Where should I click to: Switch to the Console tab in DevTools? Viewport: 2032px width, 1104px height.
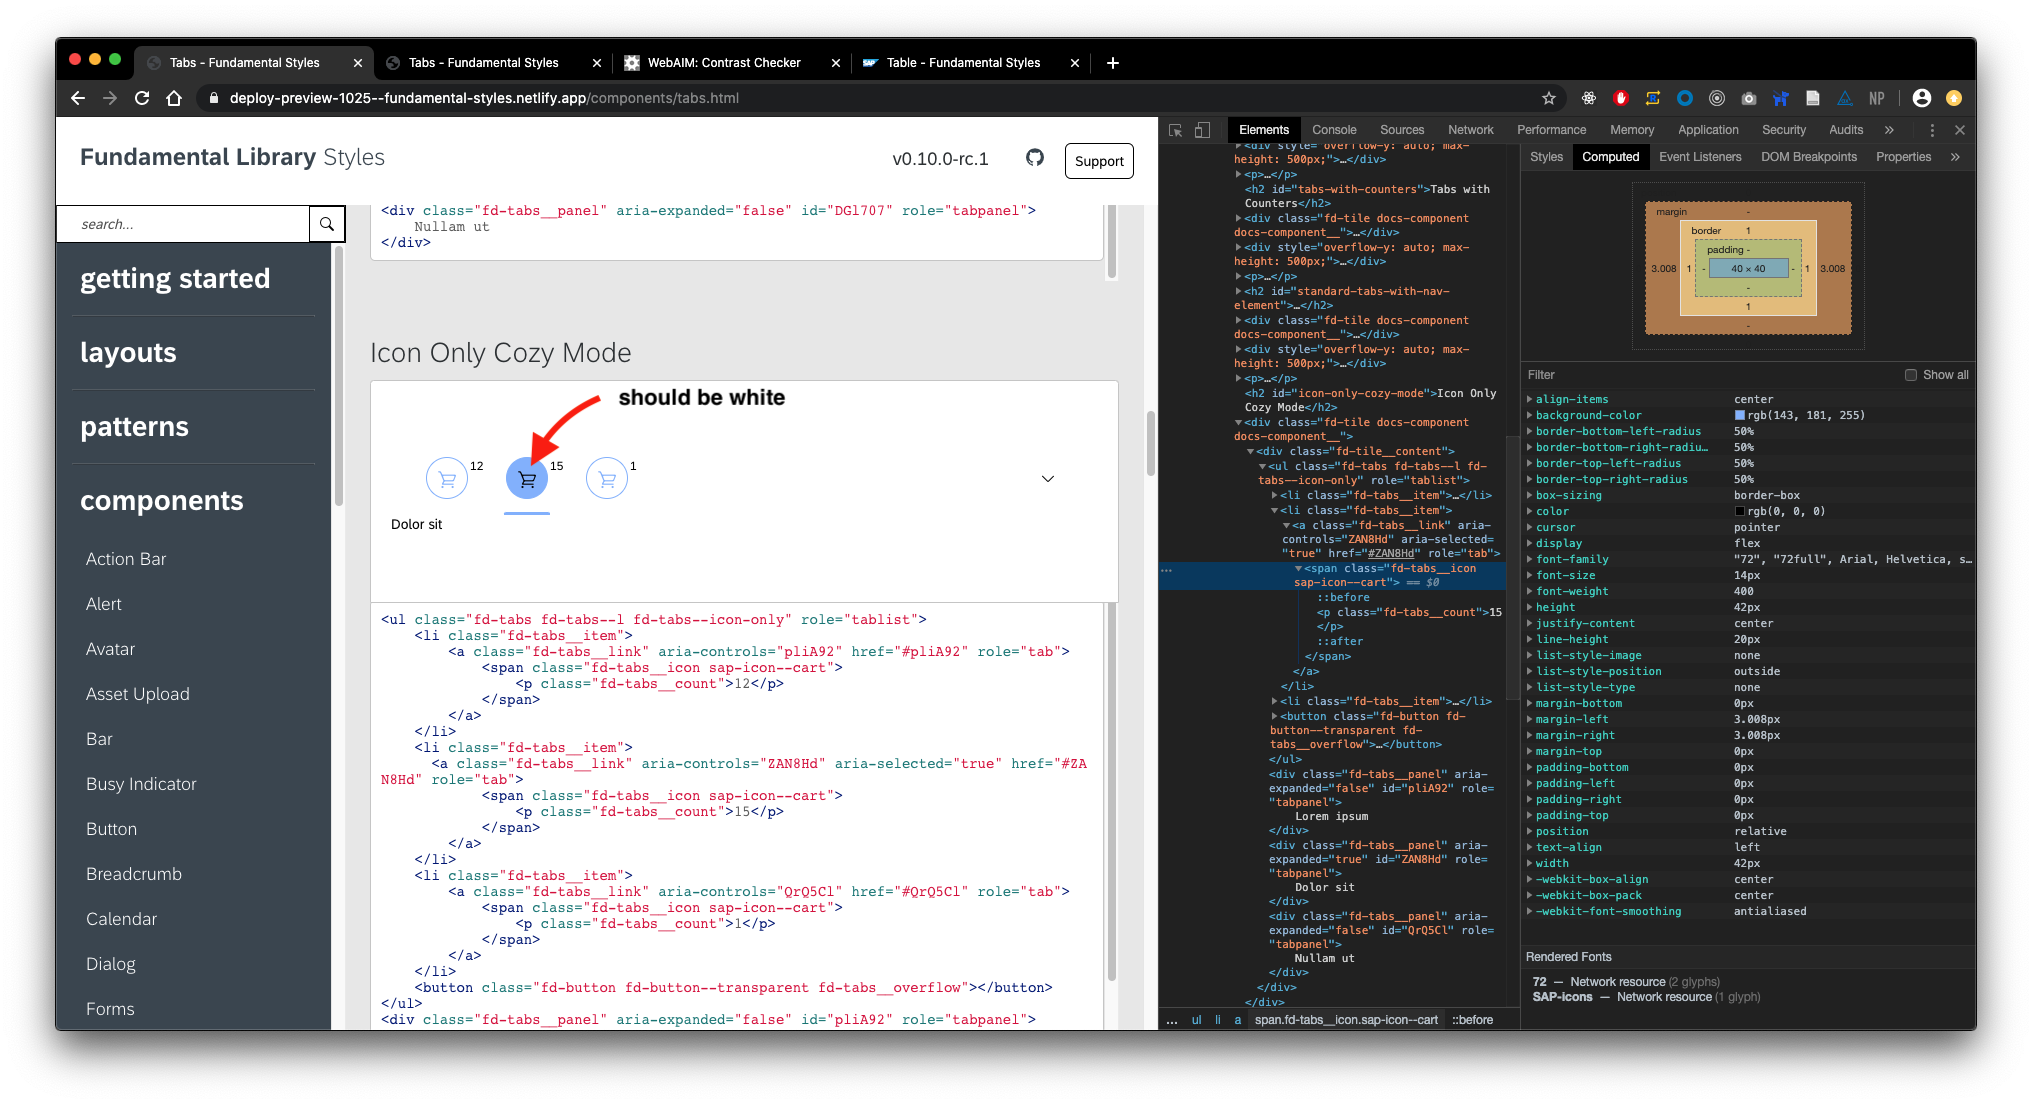pos(1334,130)
